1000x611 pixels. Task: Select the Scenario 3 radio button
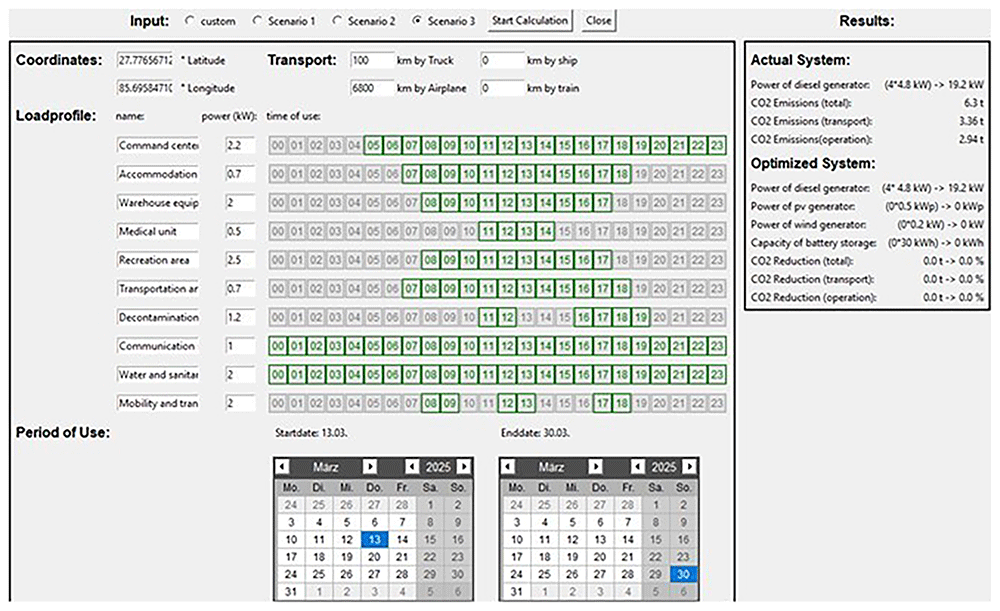point(416,21)
